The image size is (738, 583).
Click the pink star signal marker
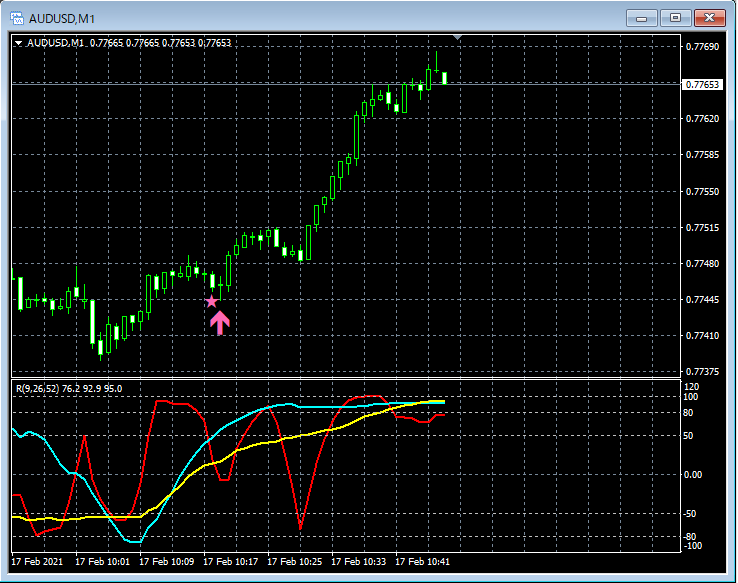(212, 302)
